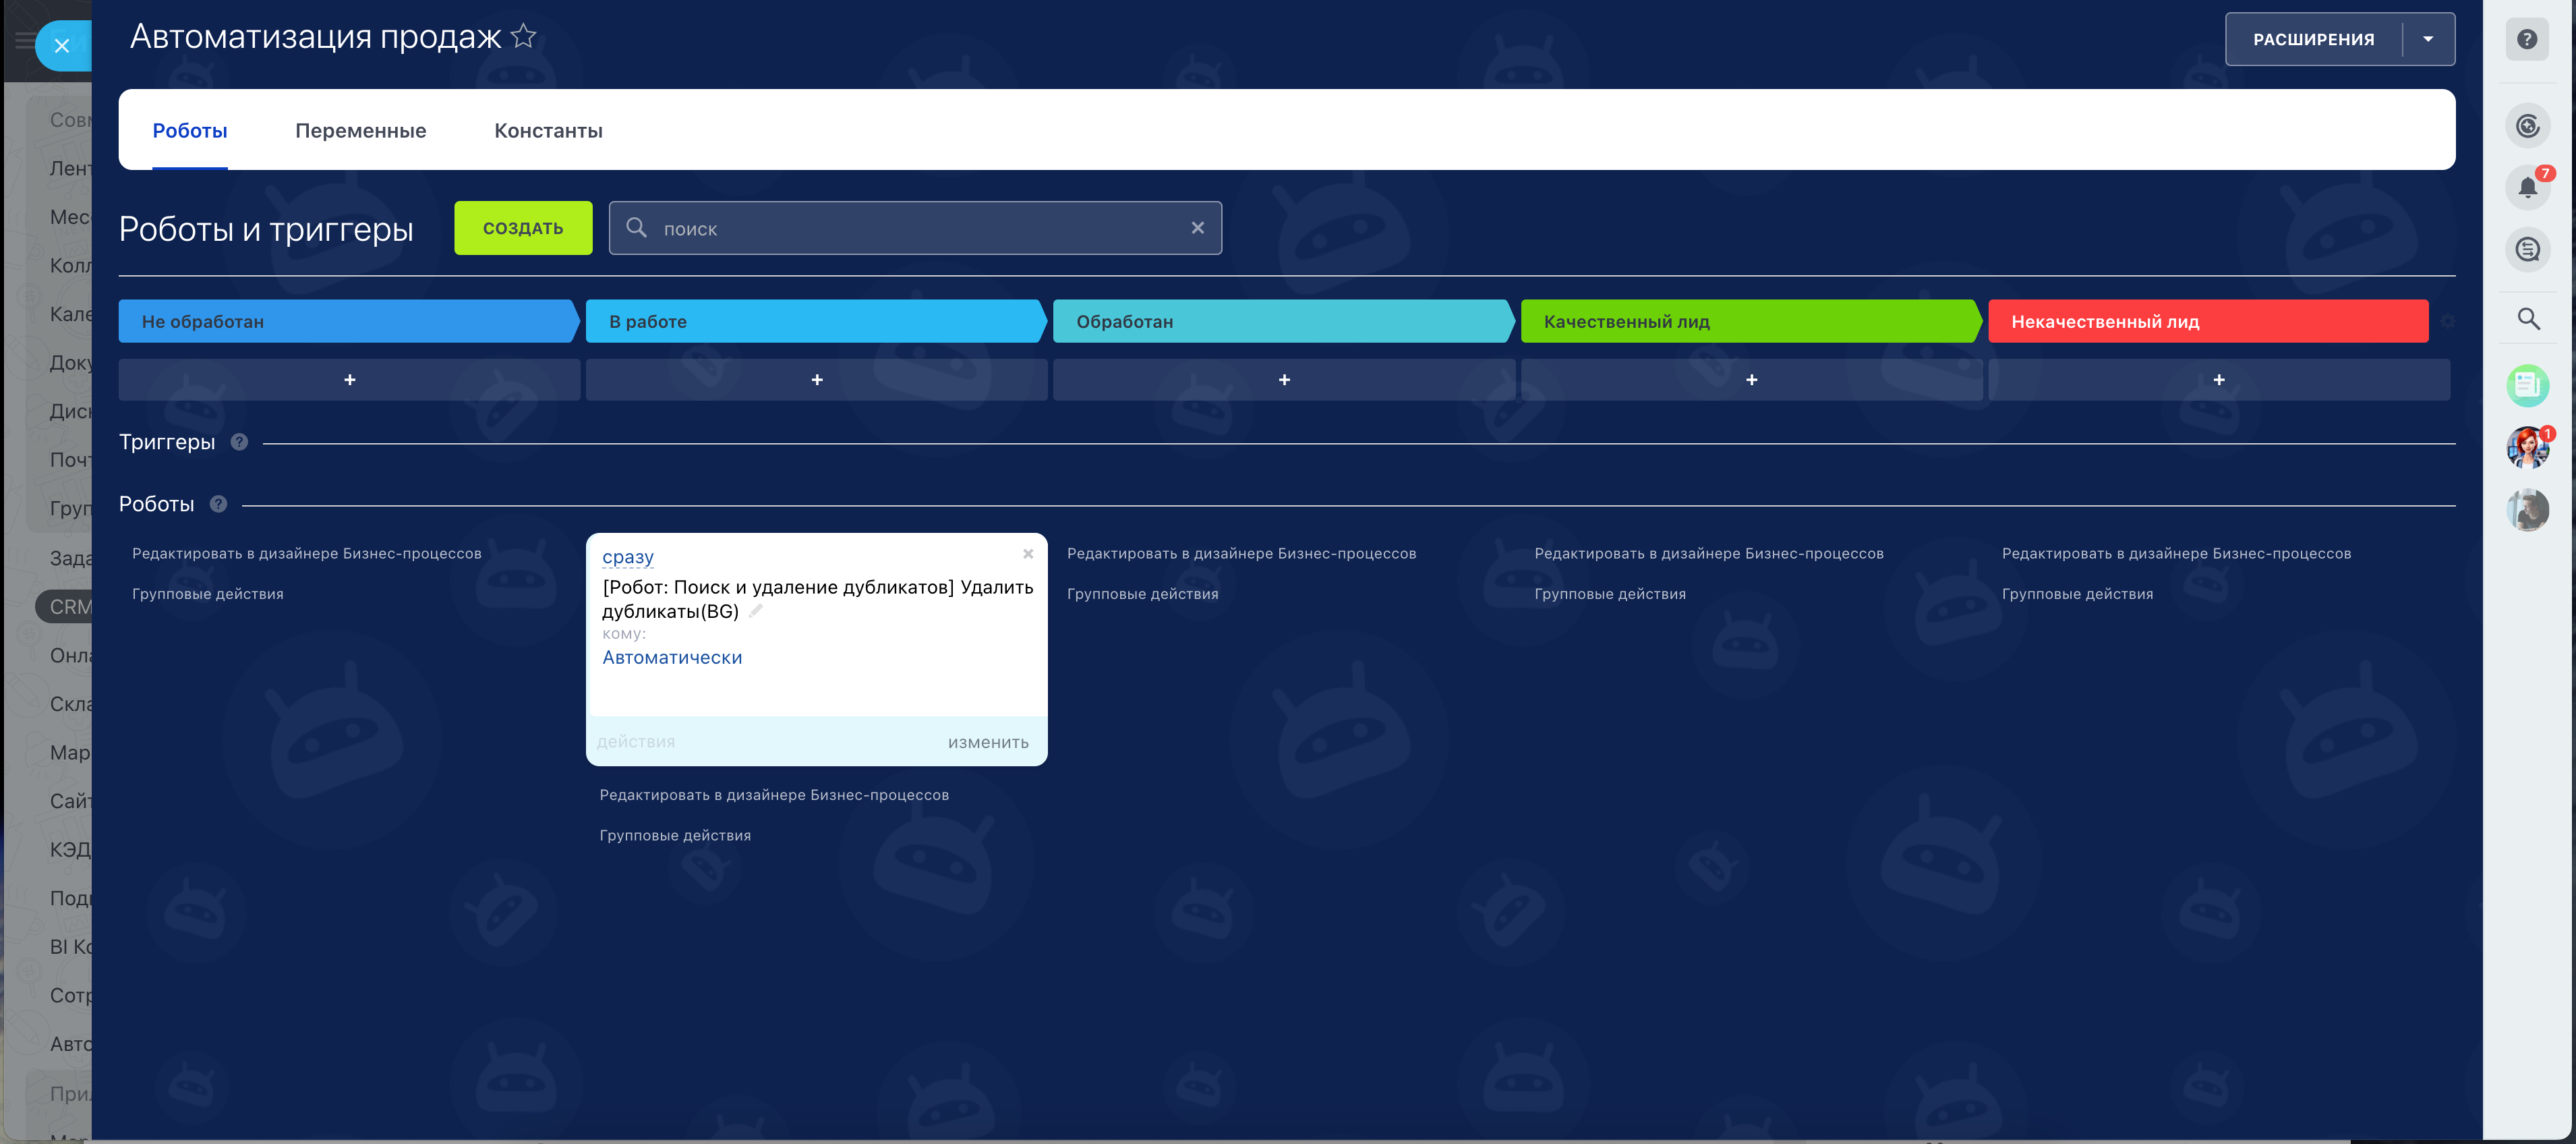Close the slider with the round X button
The height and width of the screenshot is (1144, 2576).
click(61, 46)
